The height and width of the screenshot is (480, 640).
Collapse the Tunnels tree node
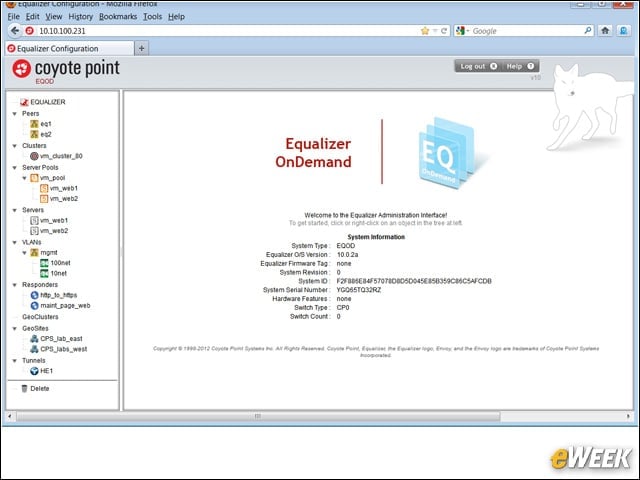[15, 361]
